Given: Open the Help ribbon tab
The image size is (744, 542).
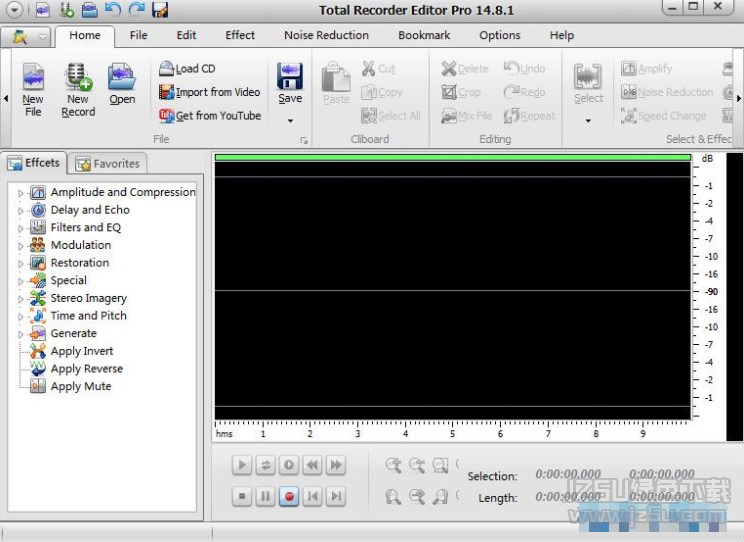Looking at the screenshot, I should (x=562, y=36).
